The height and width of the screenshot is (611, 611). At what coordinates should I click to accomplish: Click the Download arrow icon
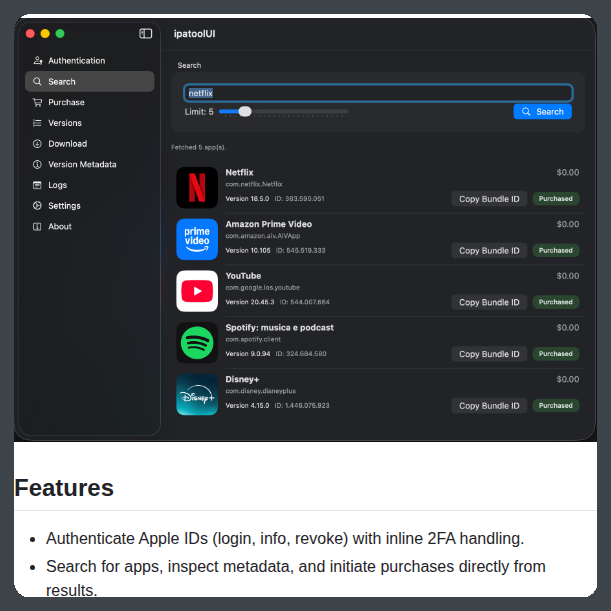click(37, 143)
